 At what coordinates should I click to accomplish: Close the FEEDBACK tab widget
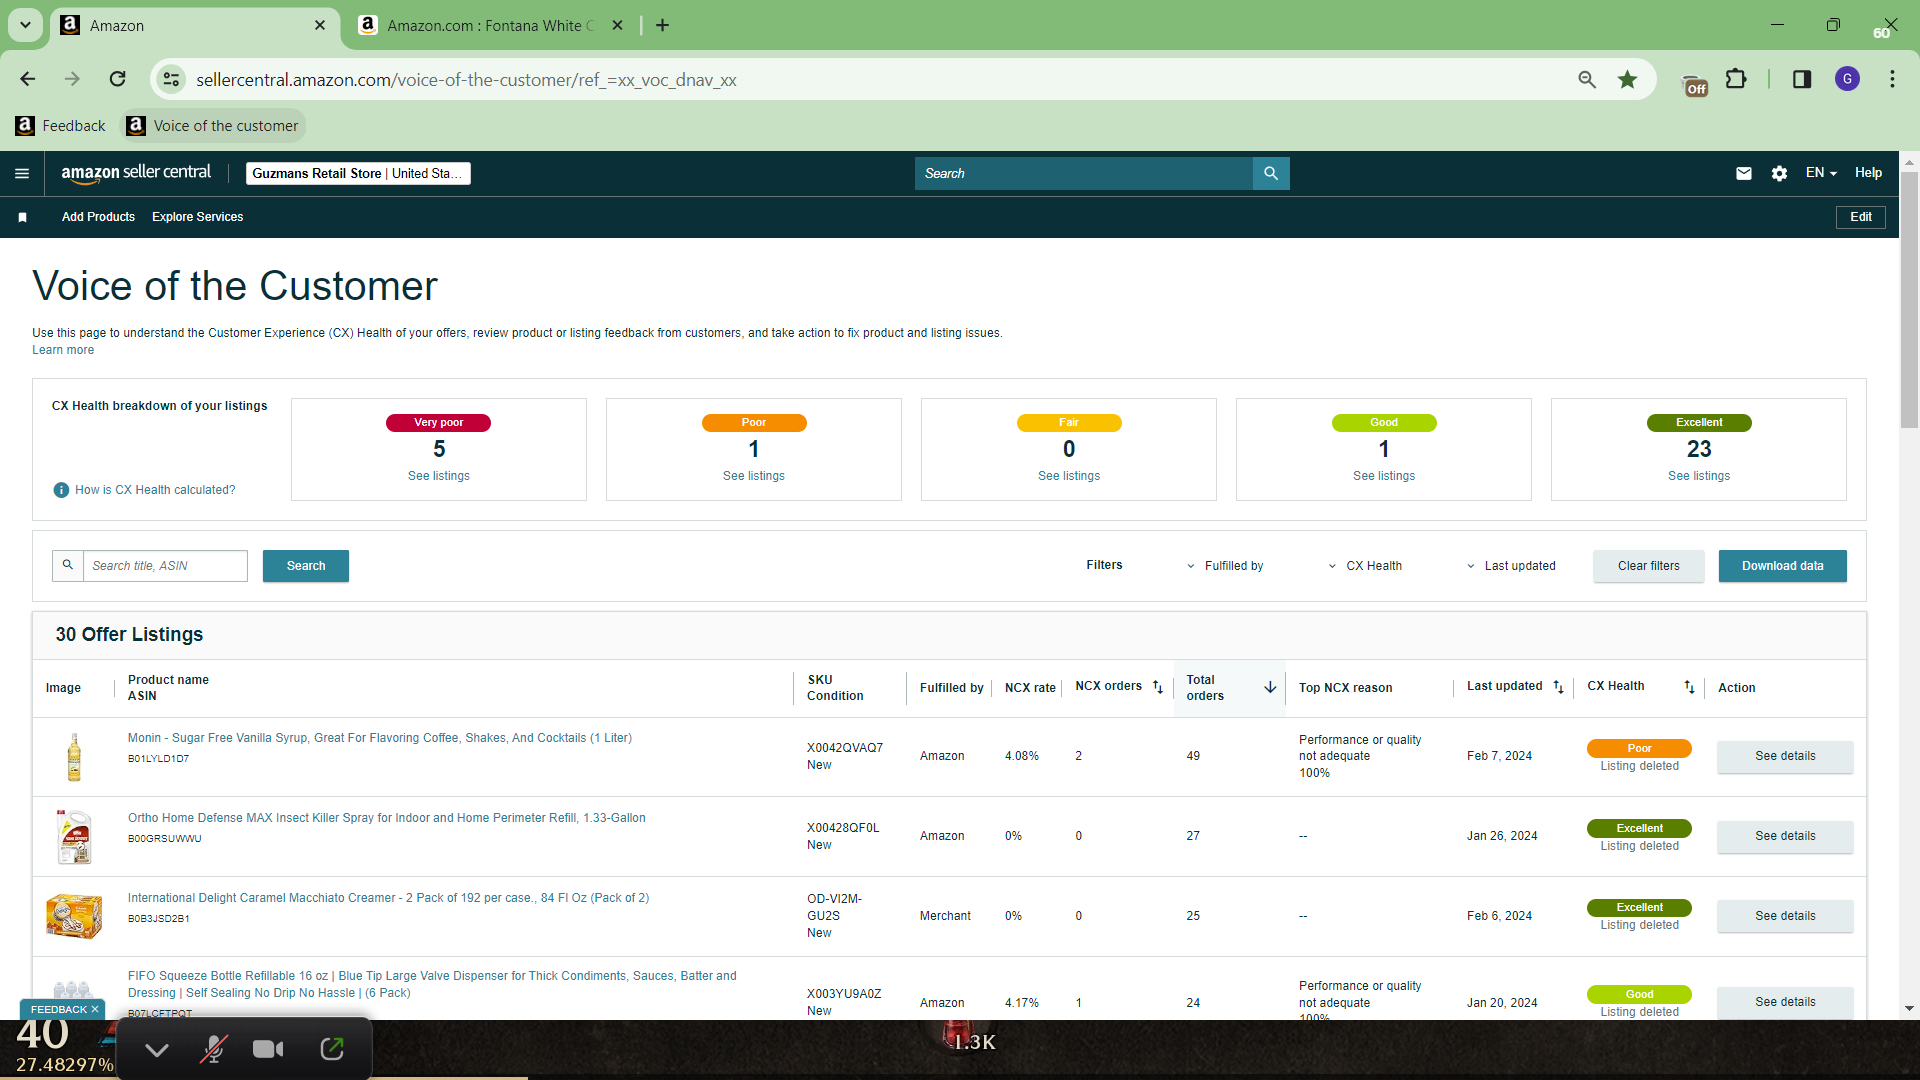click(x=95, y=1010)
